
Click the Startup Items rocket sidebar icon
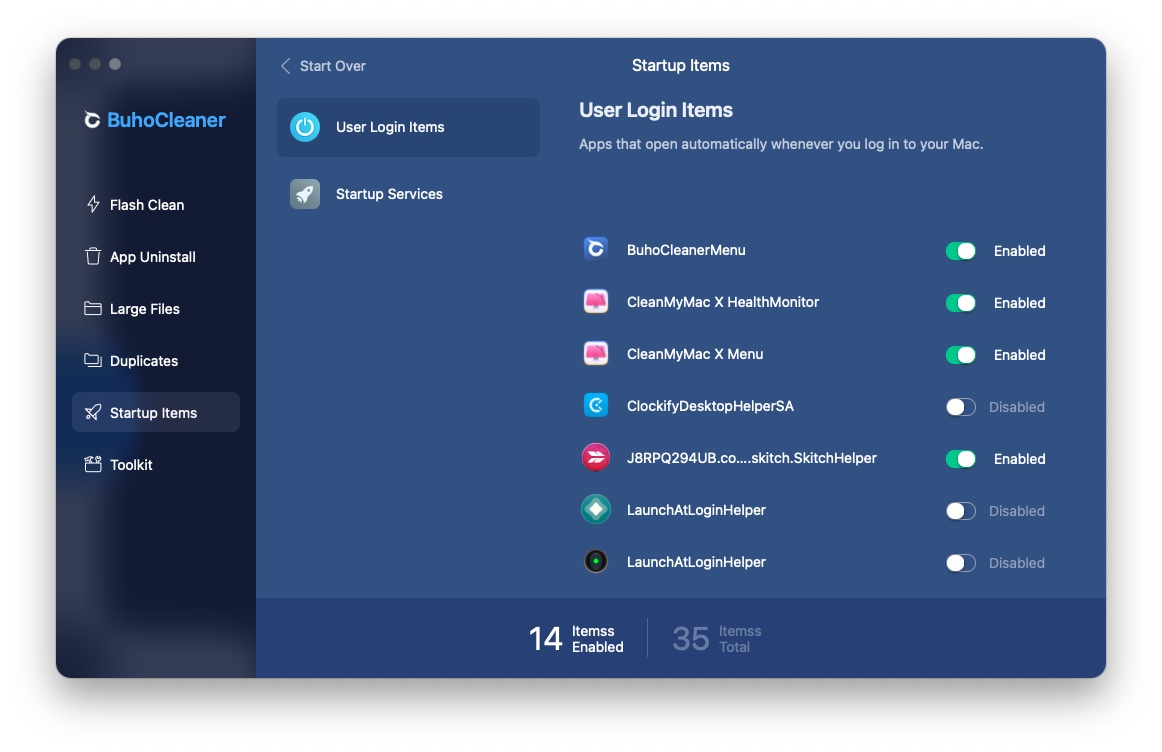(x=93, y=413)
